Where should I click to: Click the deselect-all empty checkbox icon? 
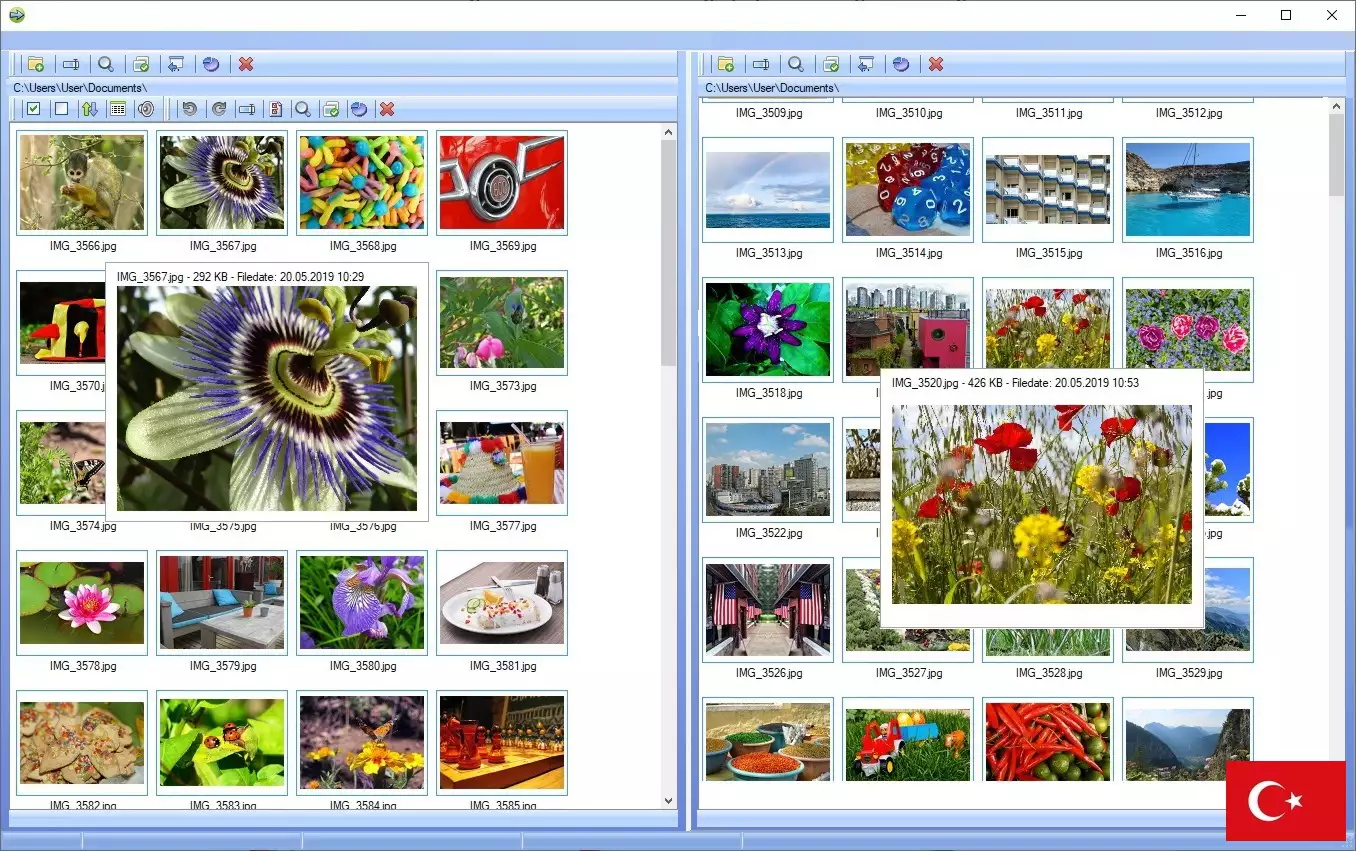coord(61,108)
